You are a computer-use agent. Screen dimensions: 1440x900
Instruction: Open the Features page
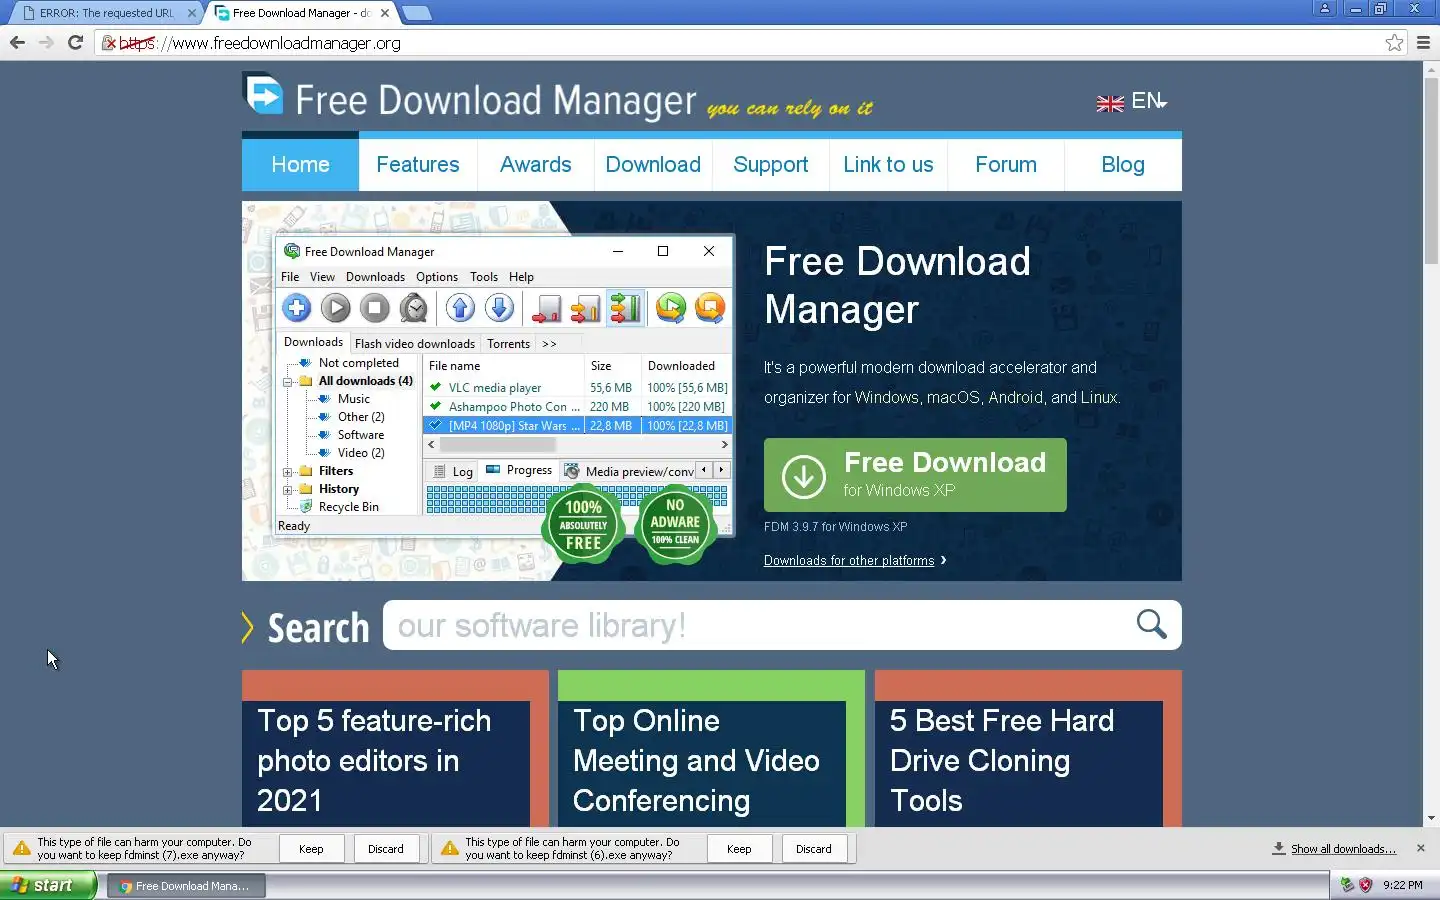tap(418, 165)
